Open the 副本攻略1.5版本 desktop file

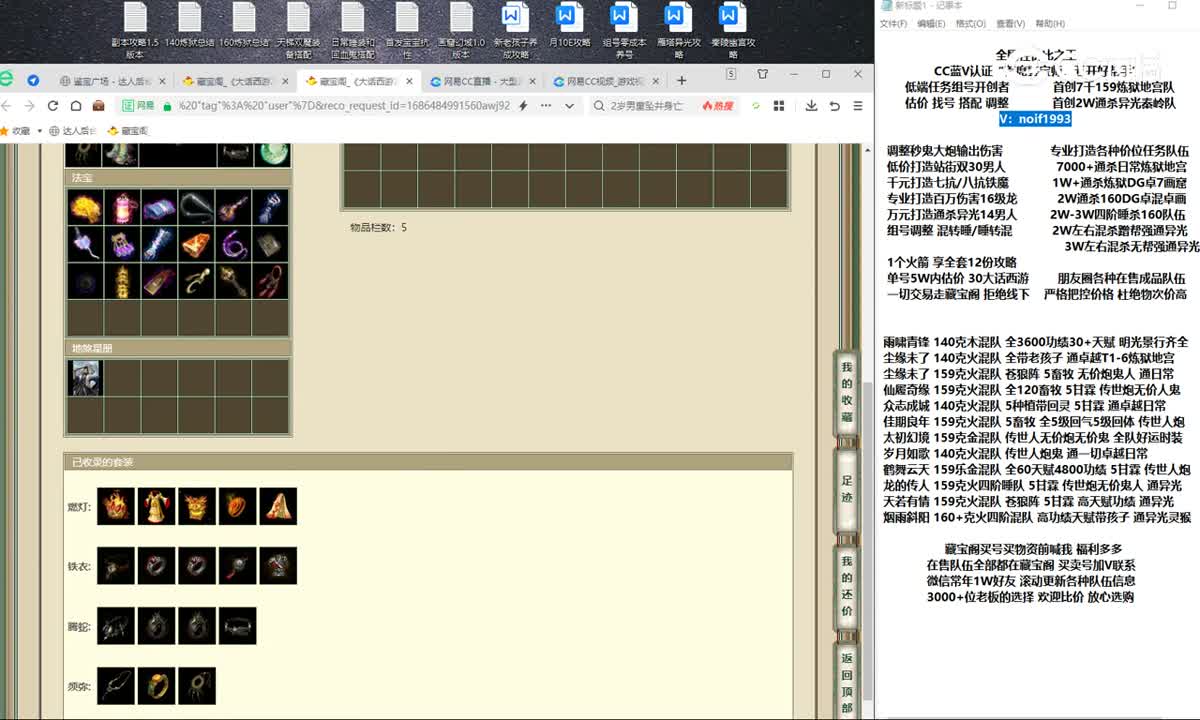(135, 30)
